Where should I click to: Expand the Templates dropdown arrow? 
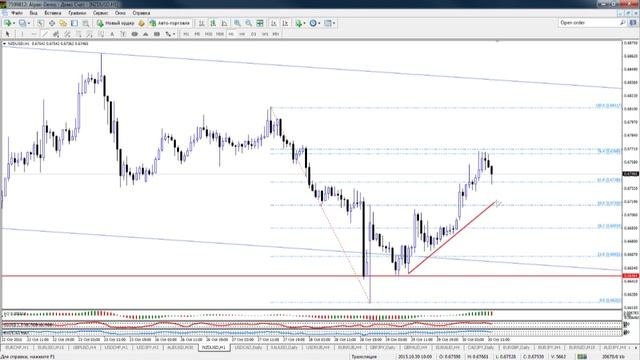(334, 23)
